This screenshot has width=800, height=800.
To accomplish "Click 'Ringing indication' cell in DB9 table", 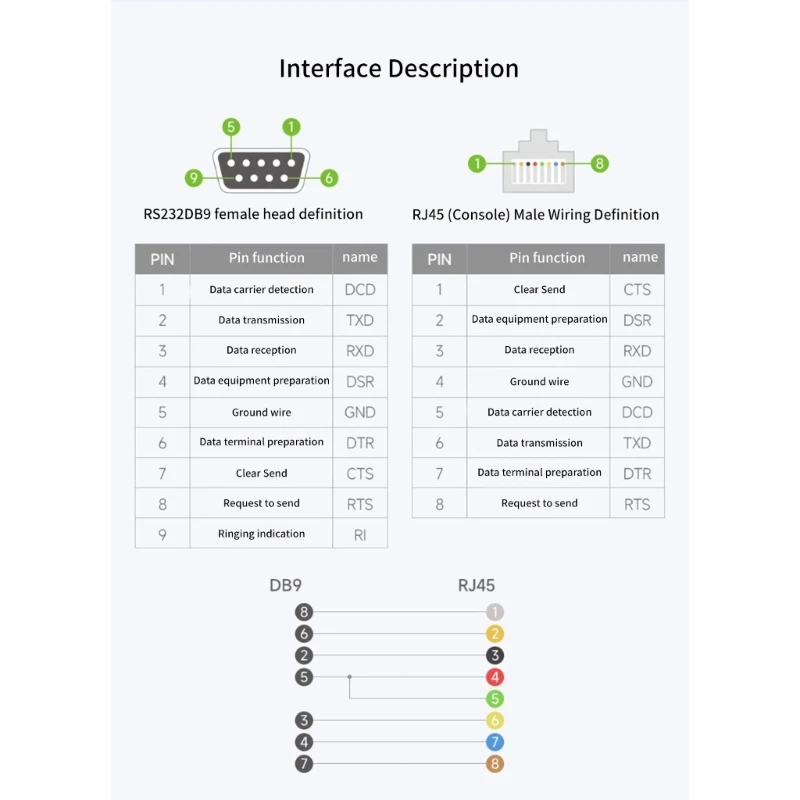I will (261, 534).
